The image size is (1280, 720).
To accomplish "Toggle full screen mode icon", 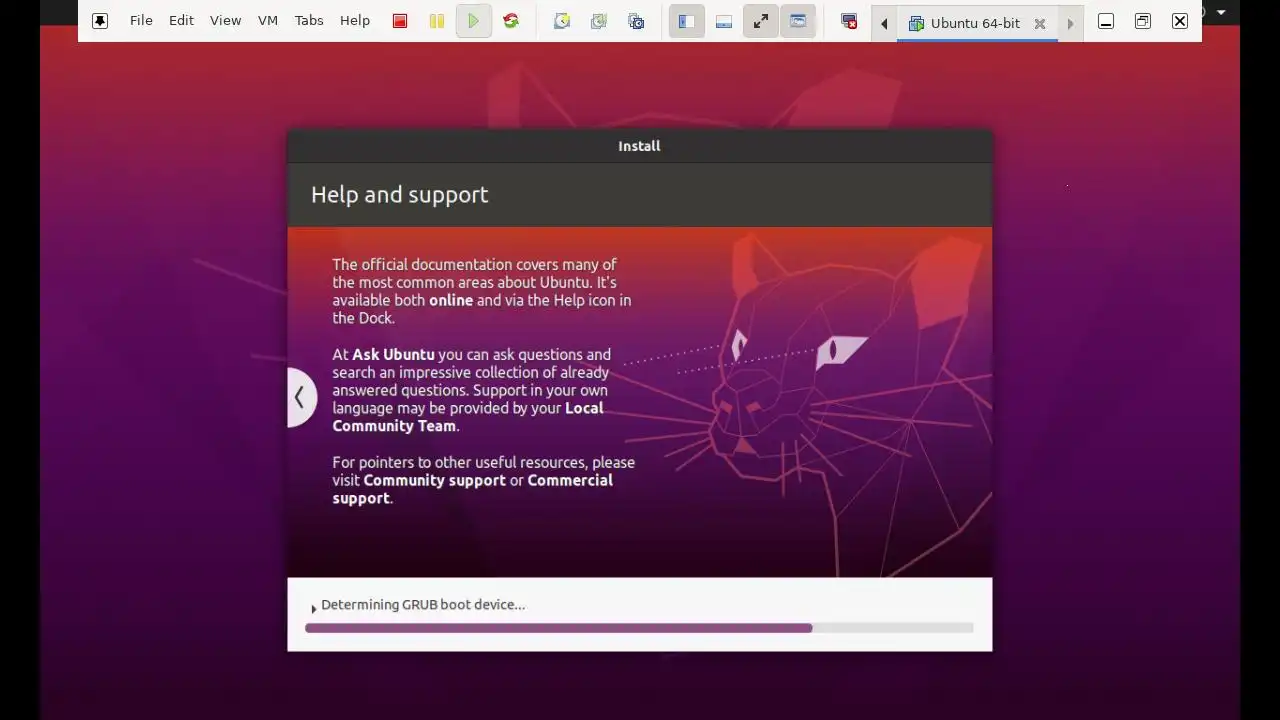I will [761, 21].
